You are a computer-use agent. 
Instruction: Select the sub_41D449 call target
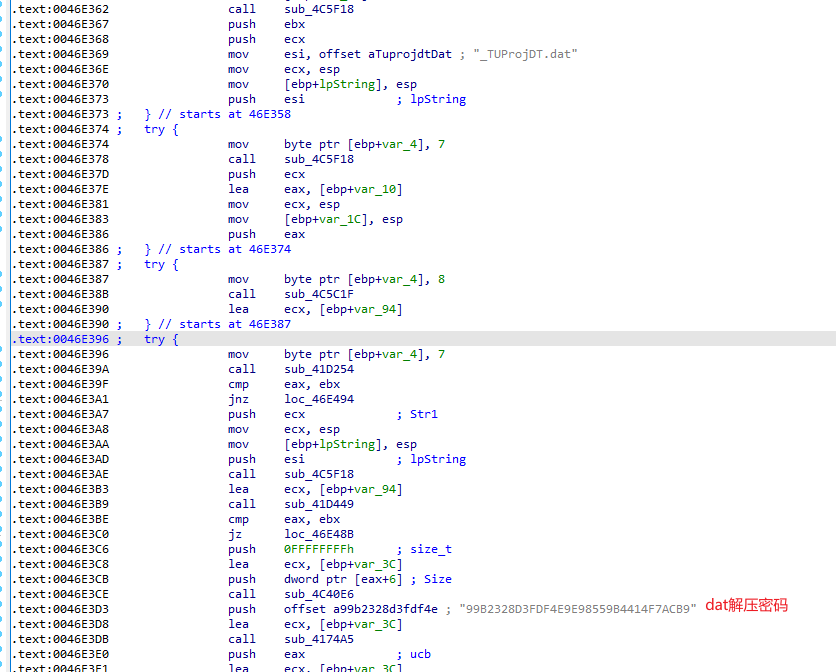point(319,504)
